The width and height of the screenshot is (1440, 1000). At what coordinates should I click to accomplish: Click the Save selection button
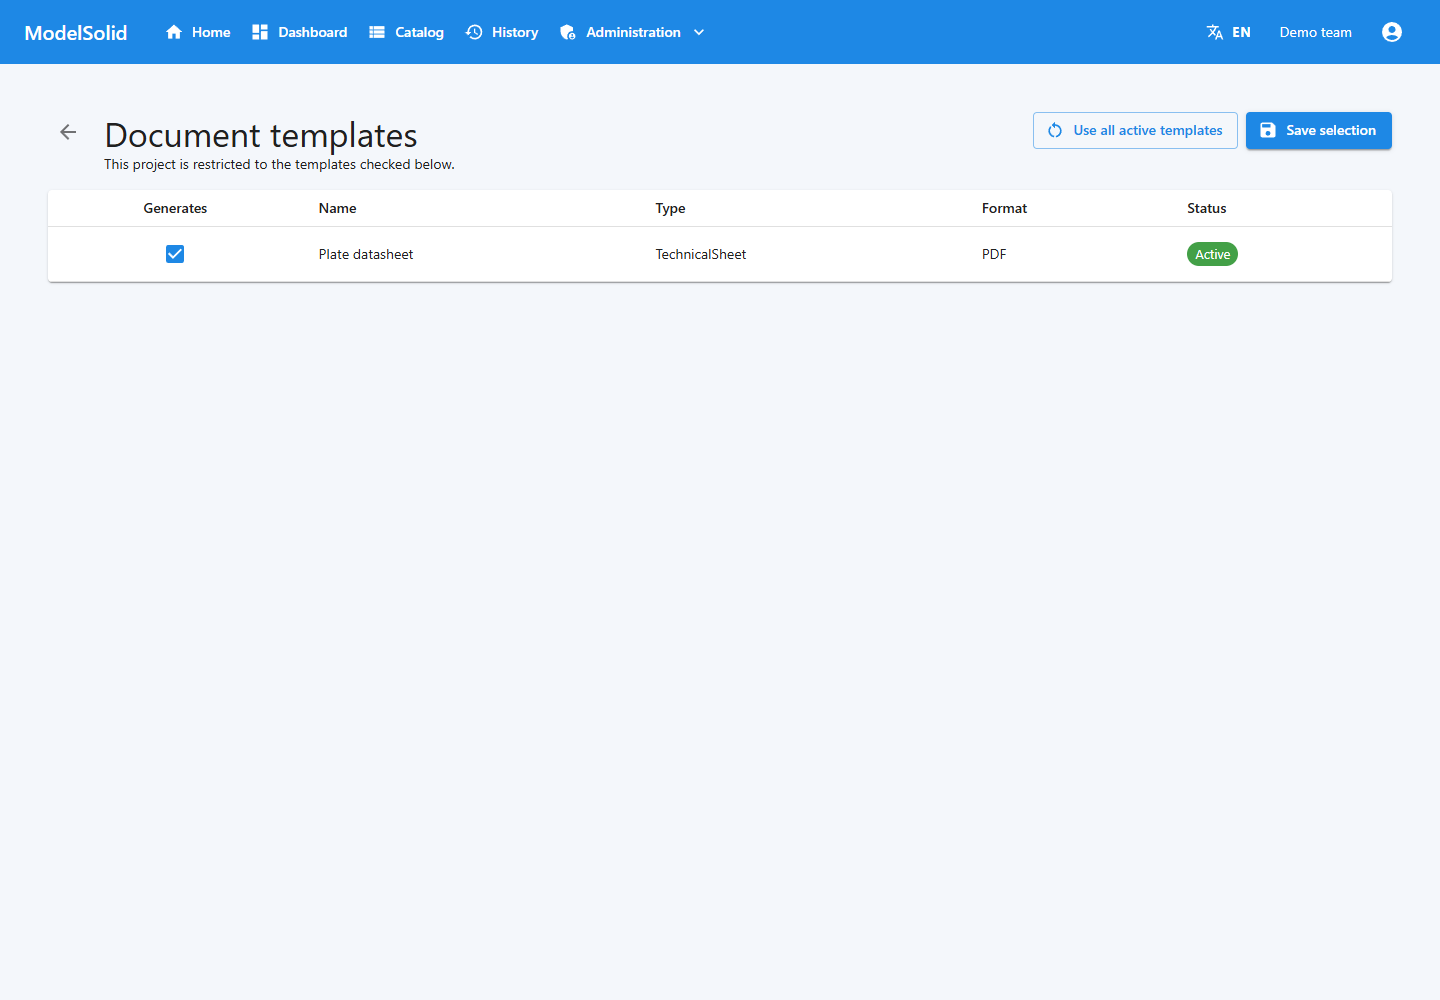tap(1318, 130)
